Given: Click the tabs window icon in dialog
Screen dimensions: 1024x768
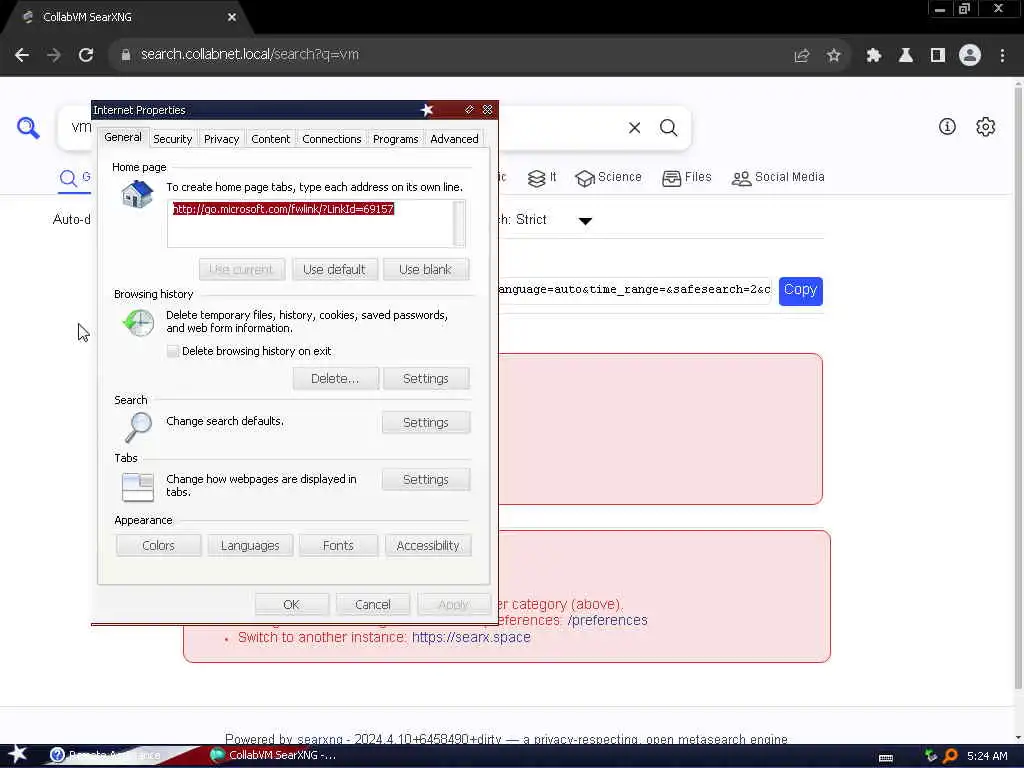Looking at the screenshot, I should (138, 487).
